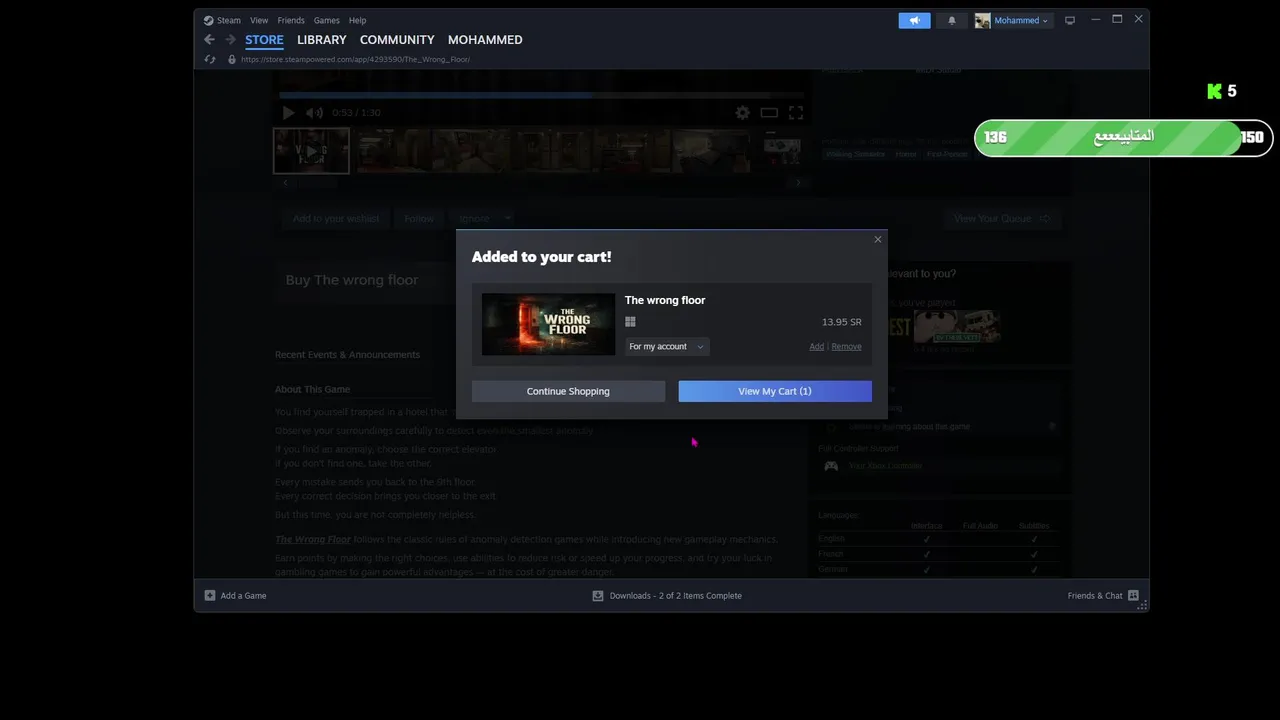This screenshot has height=720, width=1280.
Task: Click Add a Game in footer
Action: (243, 596)
